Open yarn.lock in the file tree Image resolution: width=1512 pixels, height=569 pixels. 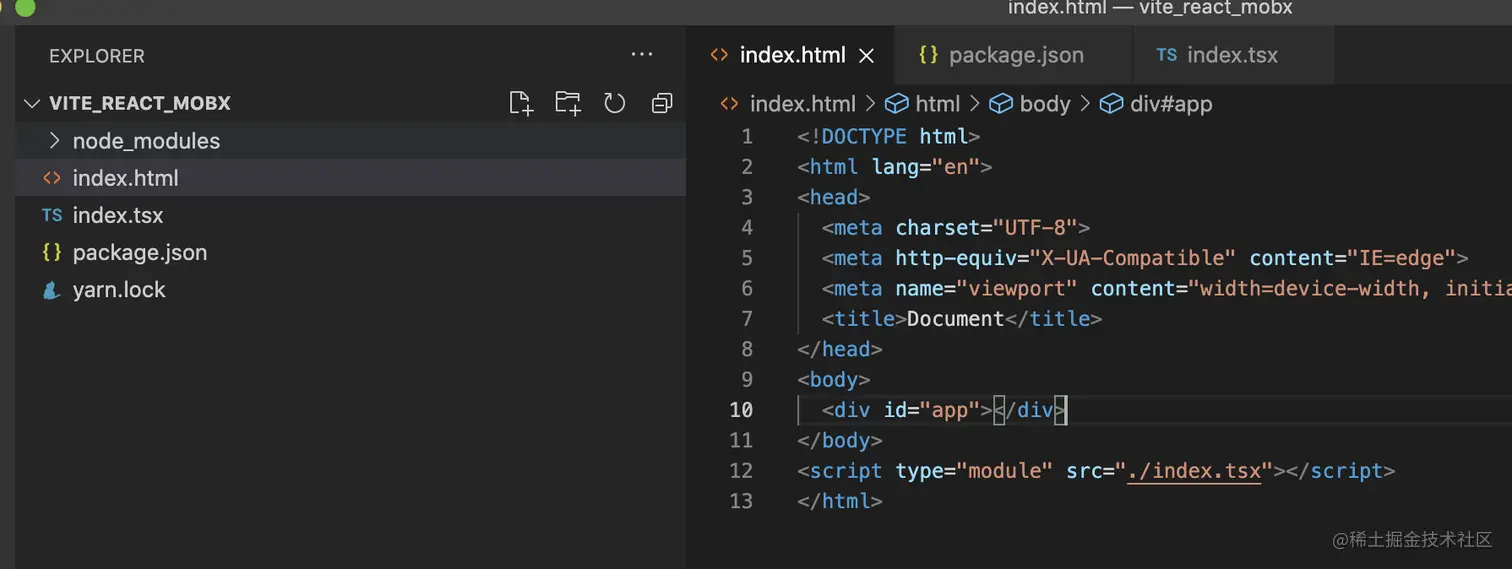point(350,290)
